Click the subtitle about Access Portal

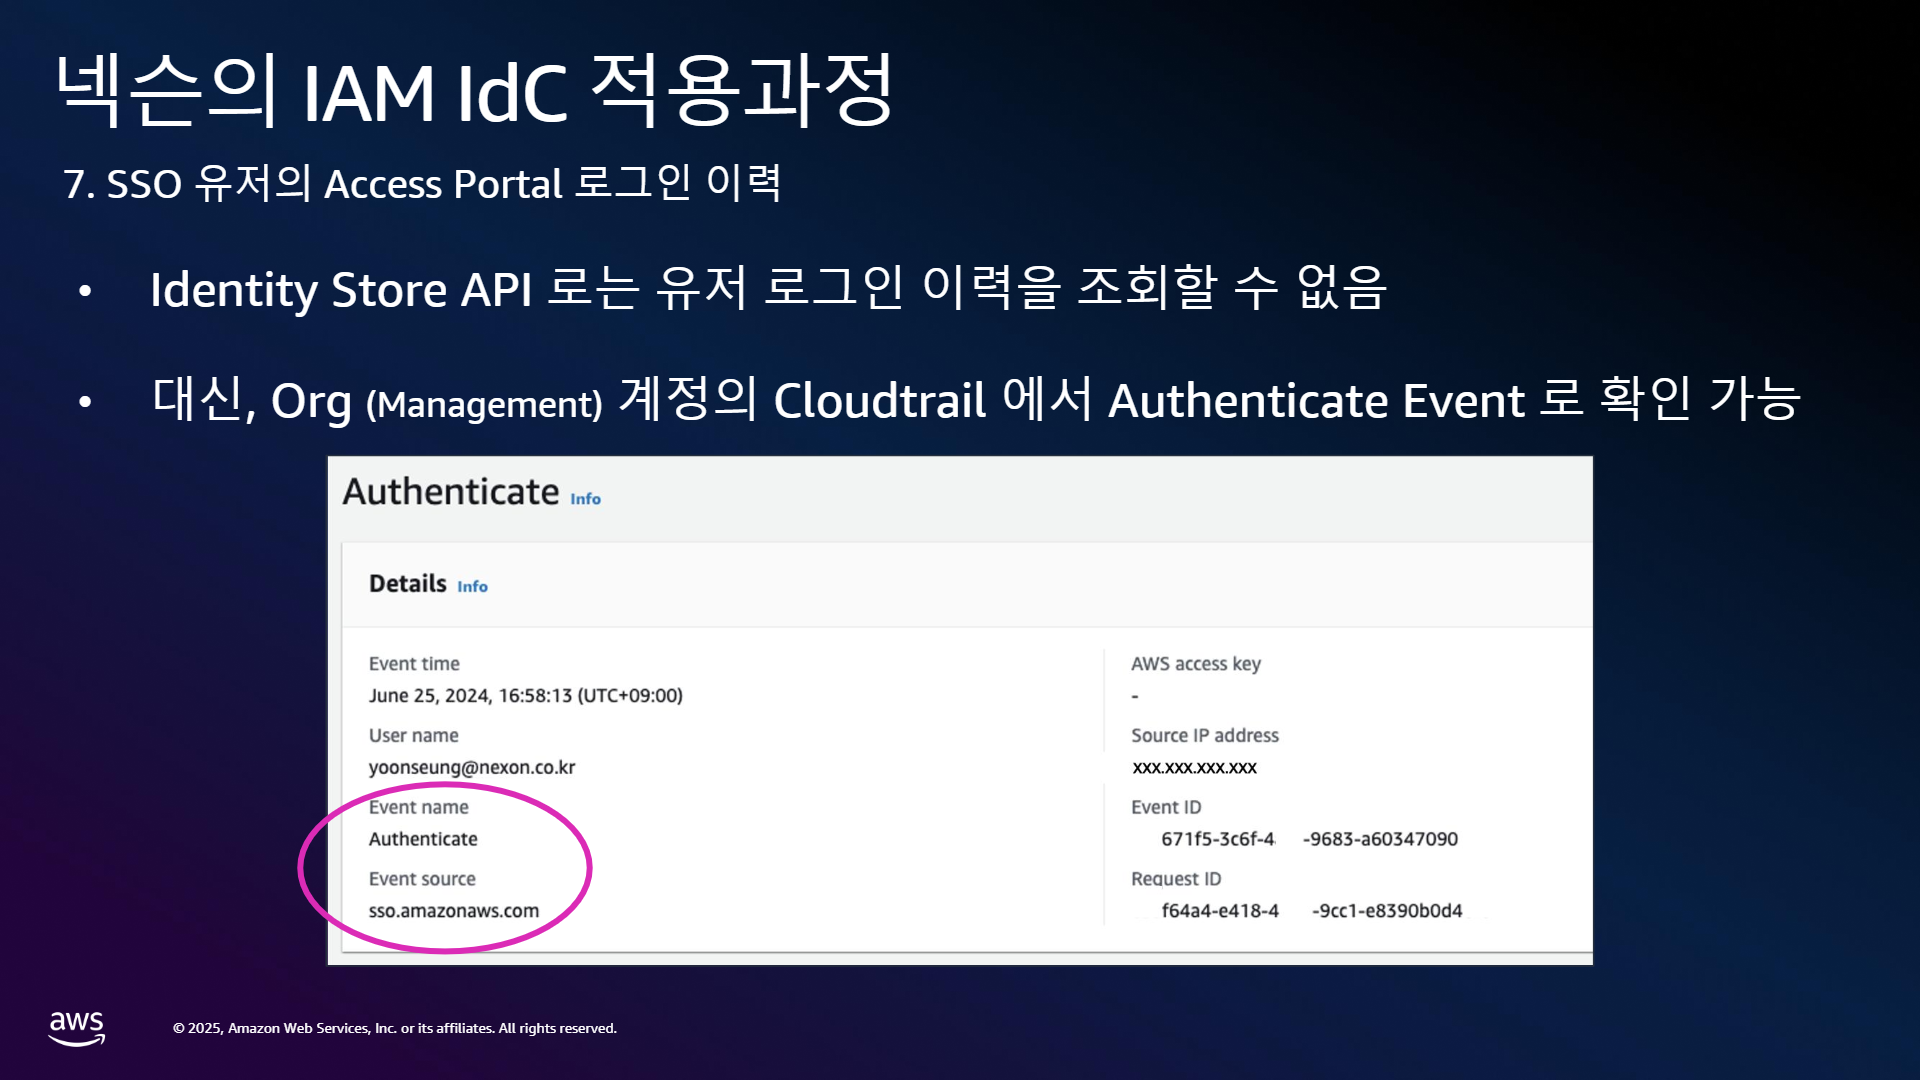pyautogui.click(x=422, y=184)
